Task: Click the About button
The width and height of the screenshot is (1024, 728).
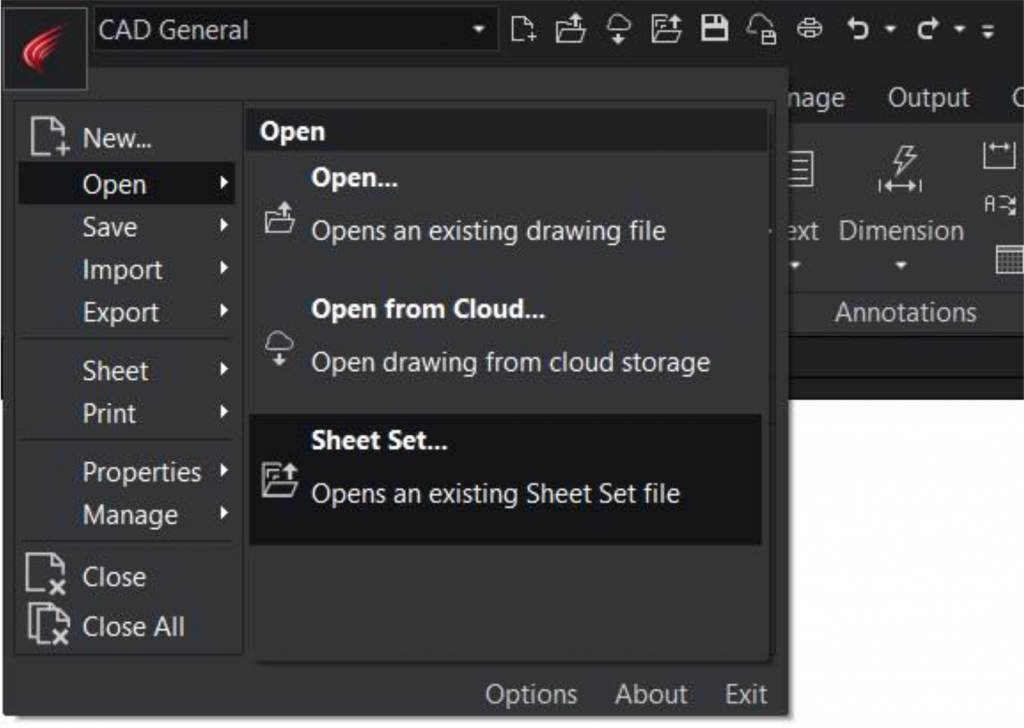Action: pyautogui.click(x=650, y=694)
